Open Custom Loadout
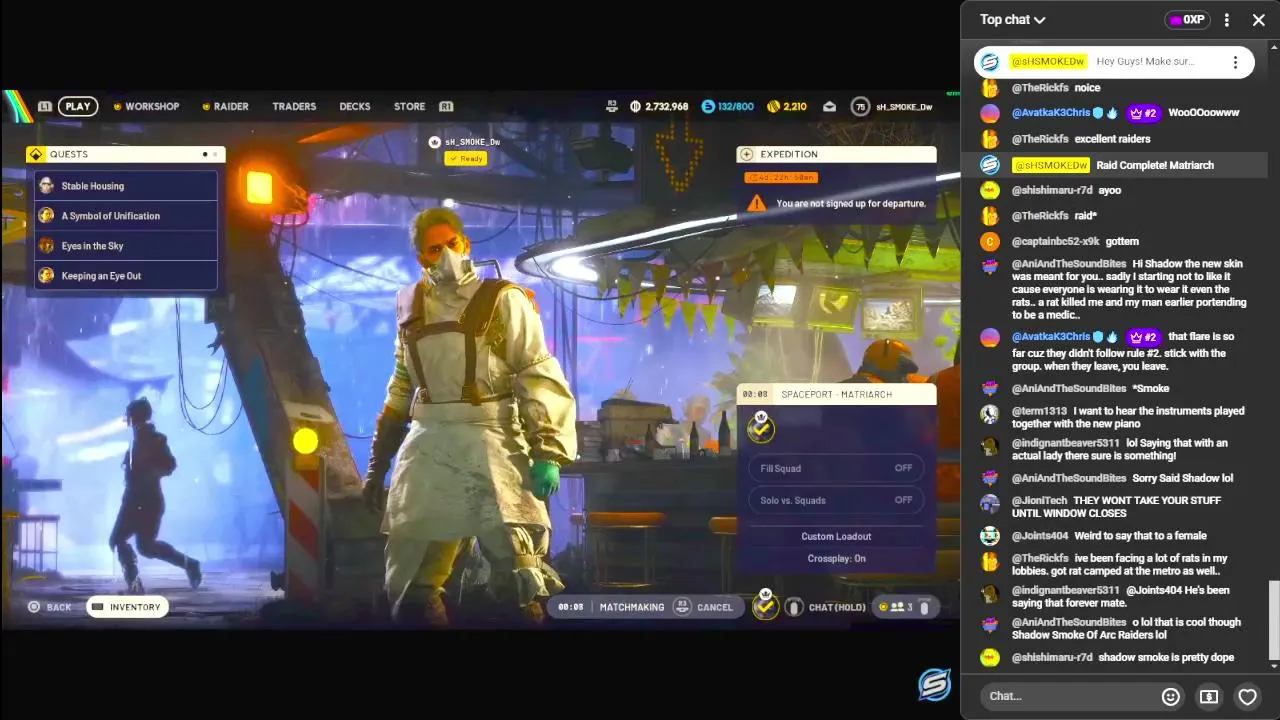The height and width of the screenshot is (720, 1280). pos(836,536)
